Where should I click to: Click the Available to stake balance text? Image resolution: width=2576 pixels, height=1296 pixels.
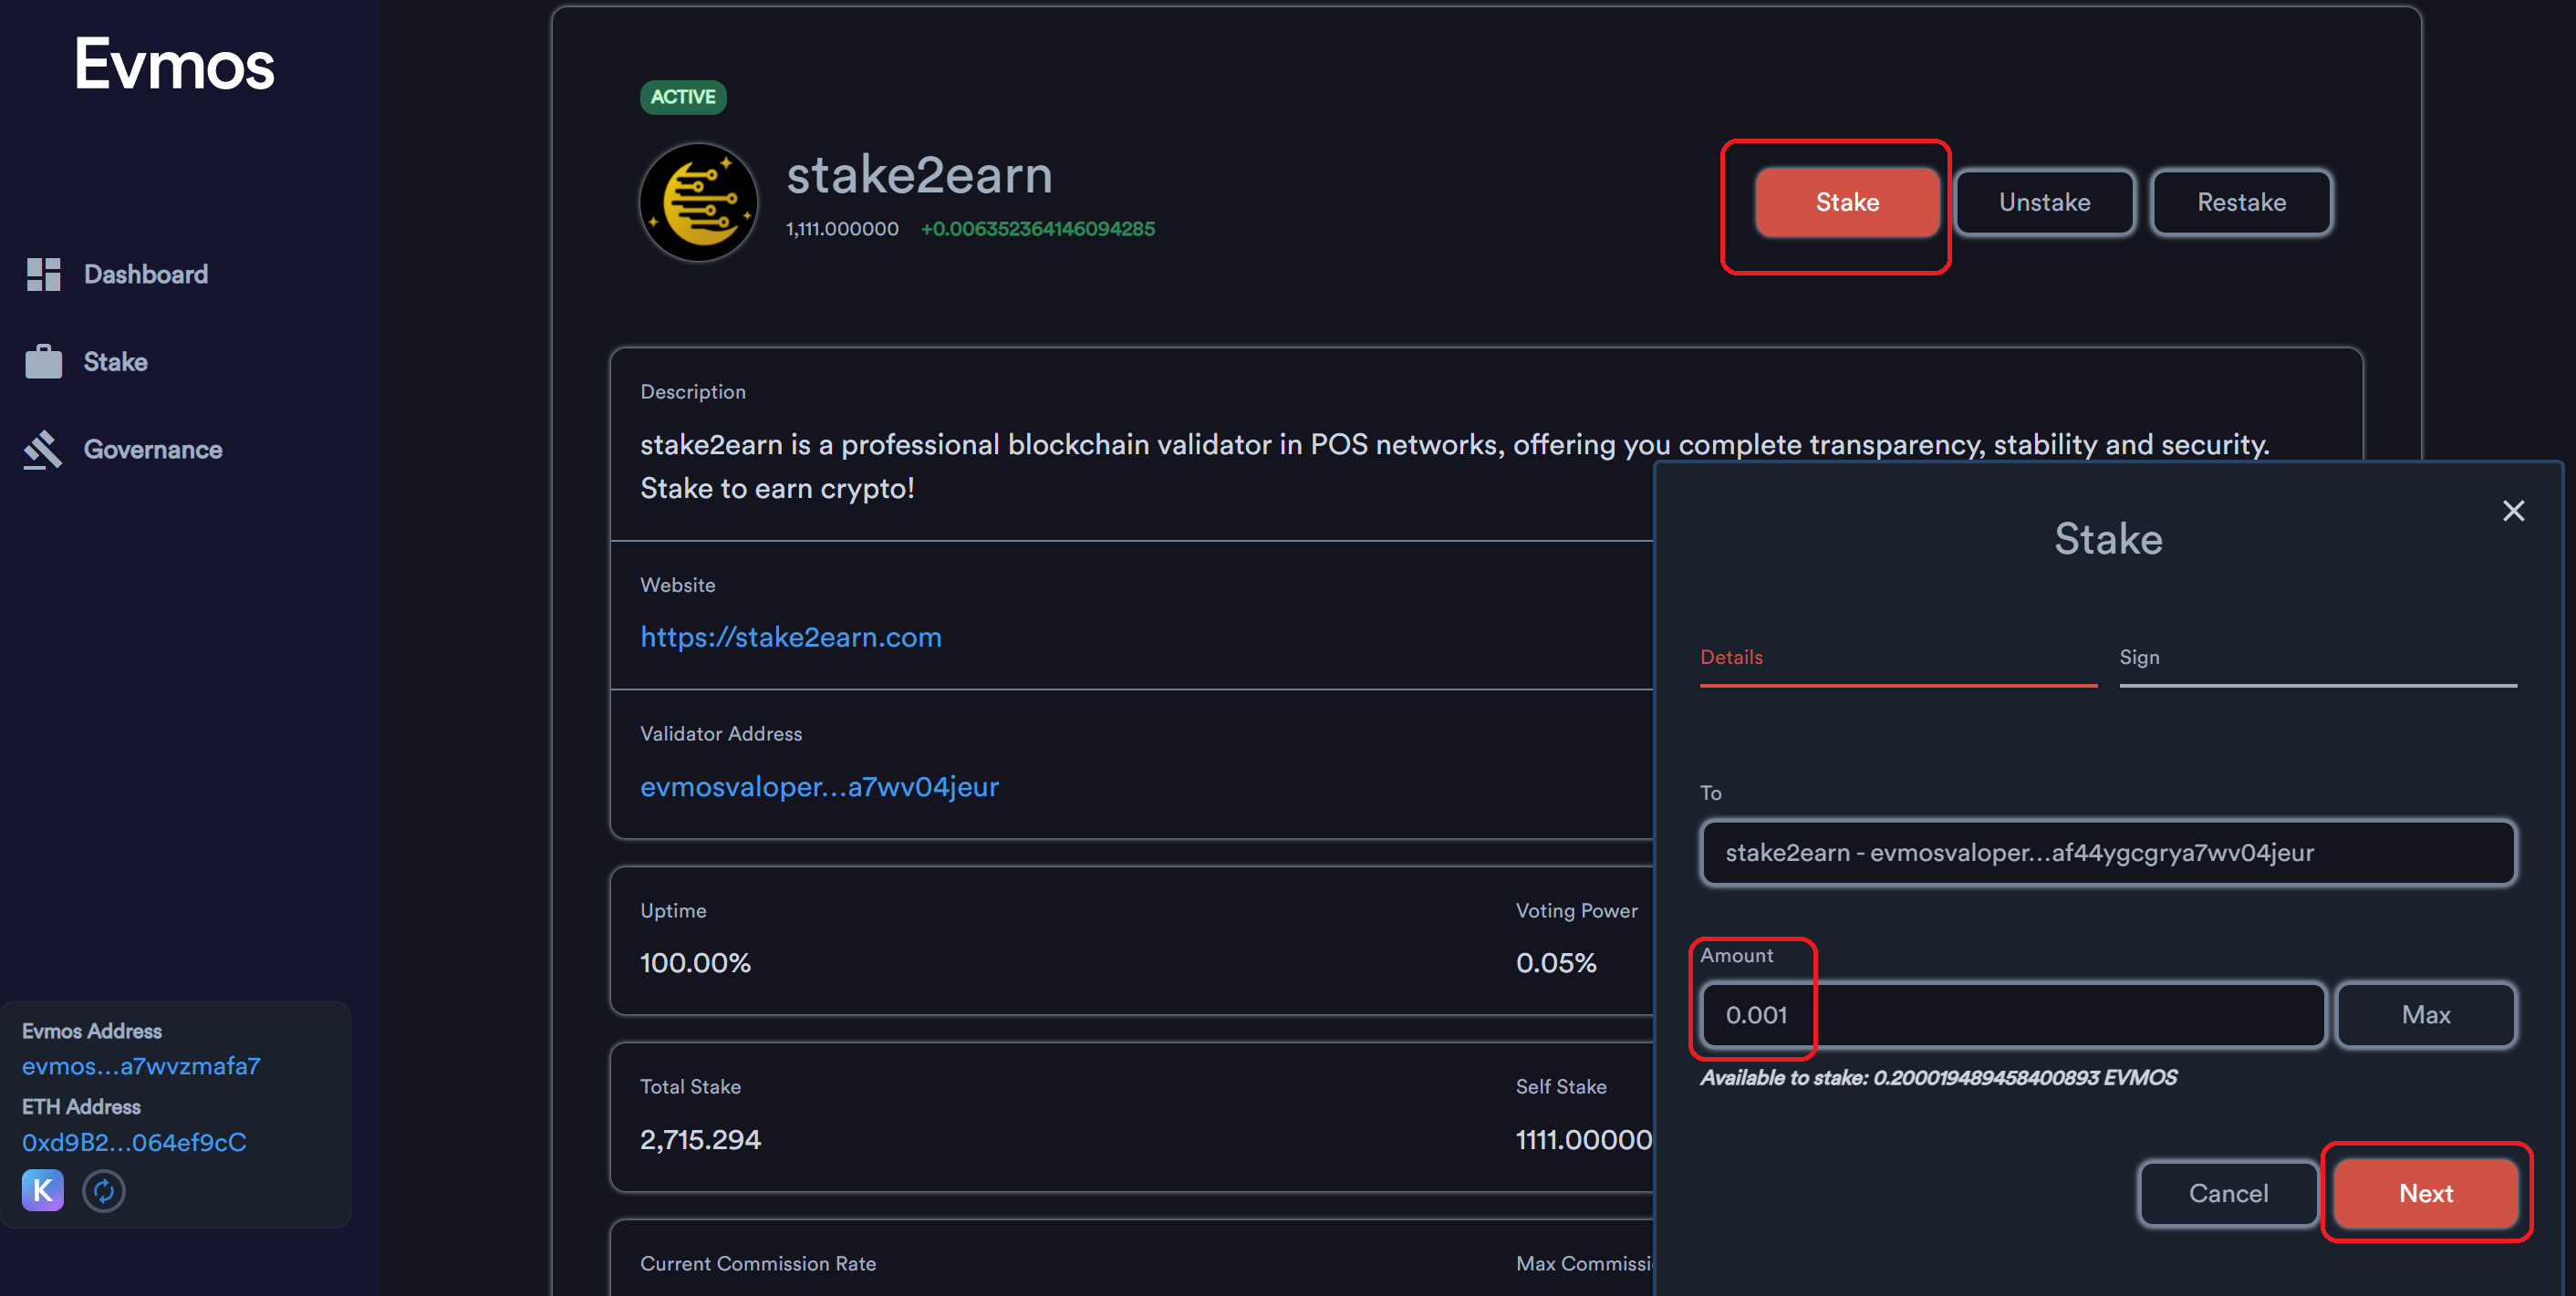(x=1938, y=1078)
